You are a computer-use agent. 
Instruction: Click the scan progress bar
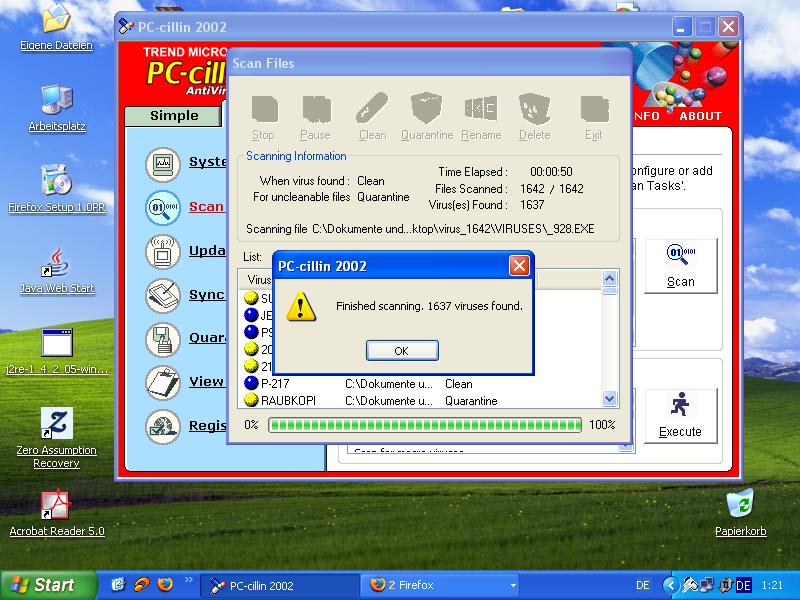(x=425, y=425)
